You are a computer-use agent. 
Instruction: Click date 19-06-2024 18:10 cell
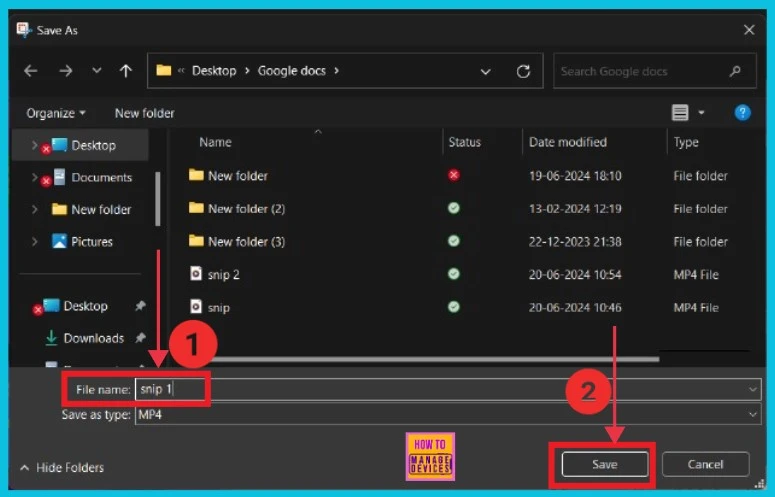point(575,176)
